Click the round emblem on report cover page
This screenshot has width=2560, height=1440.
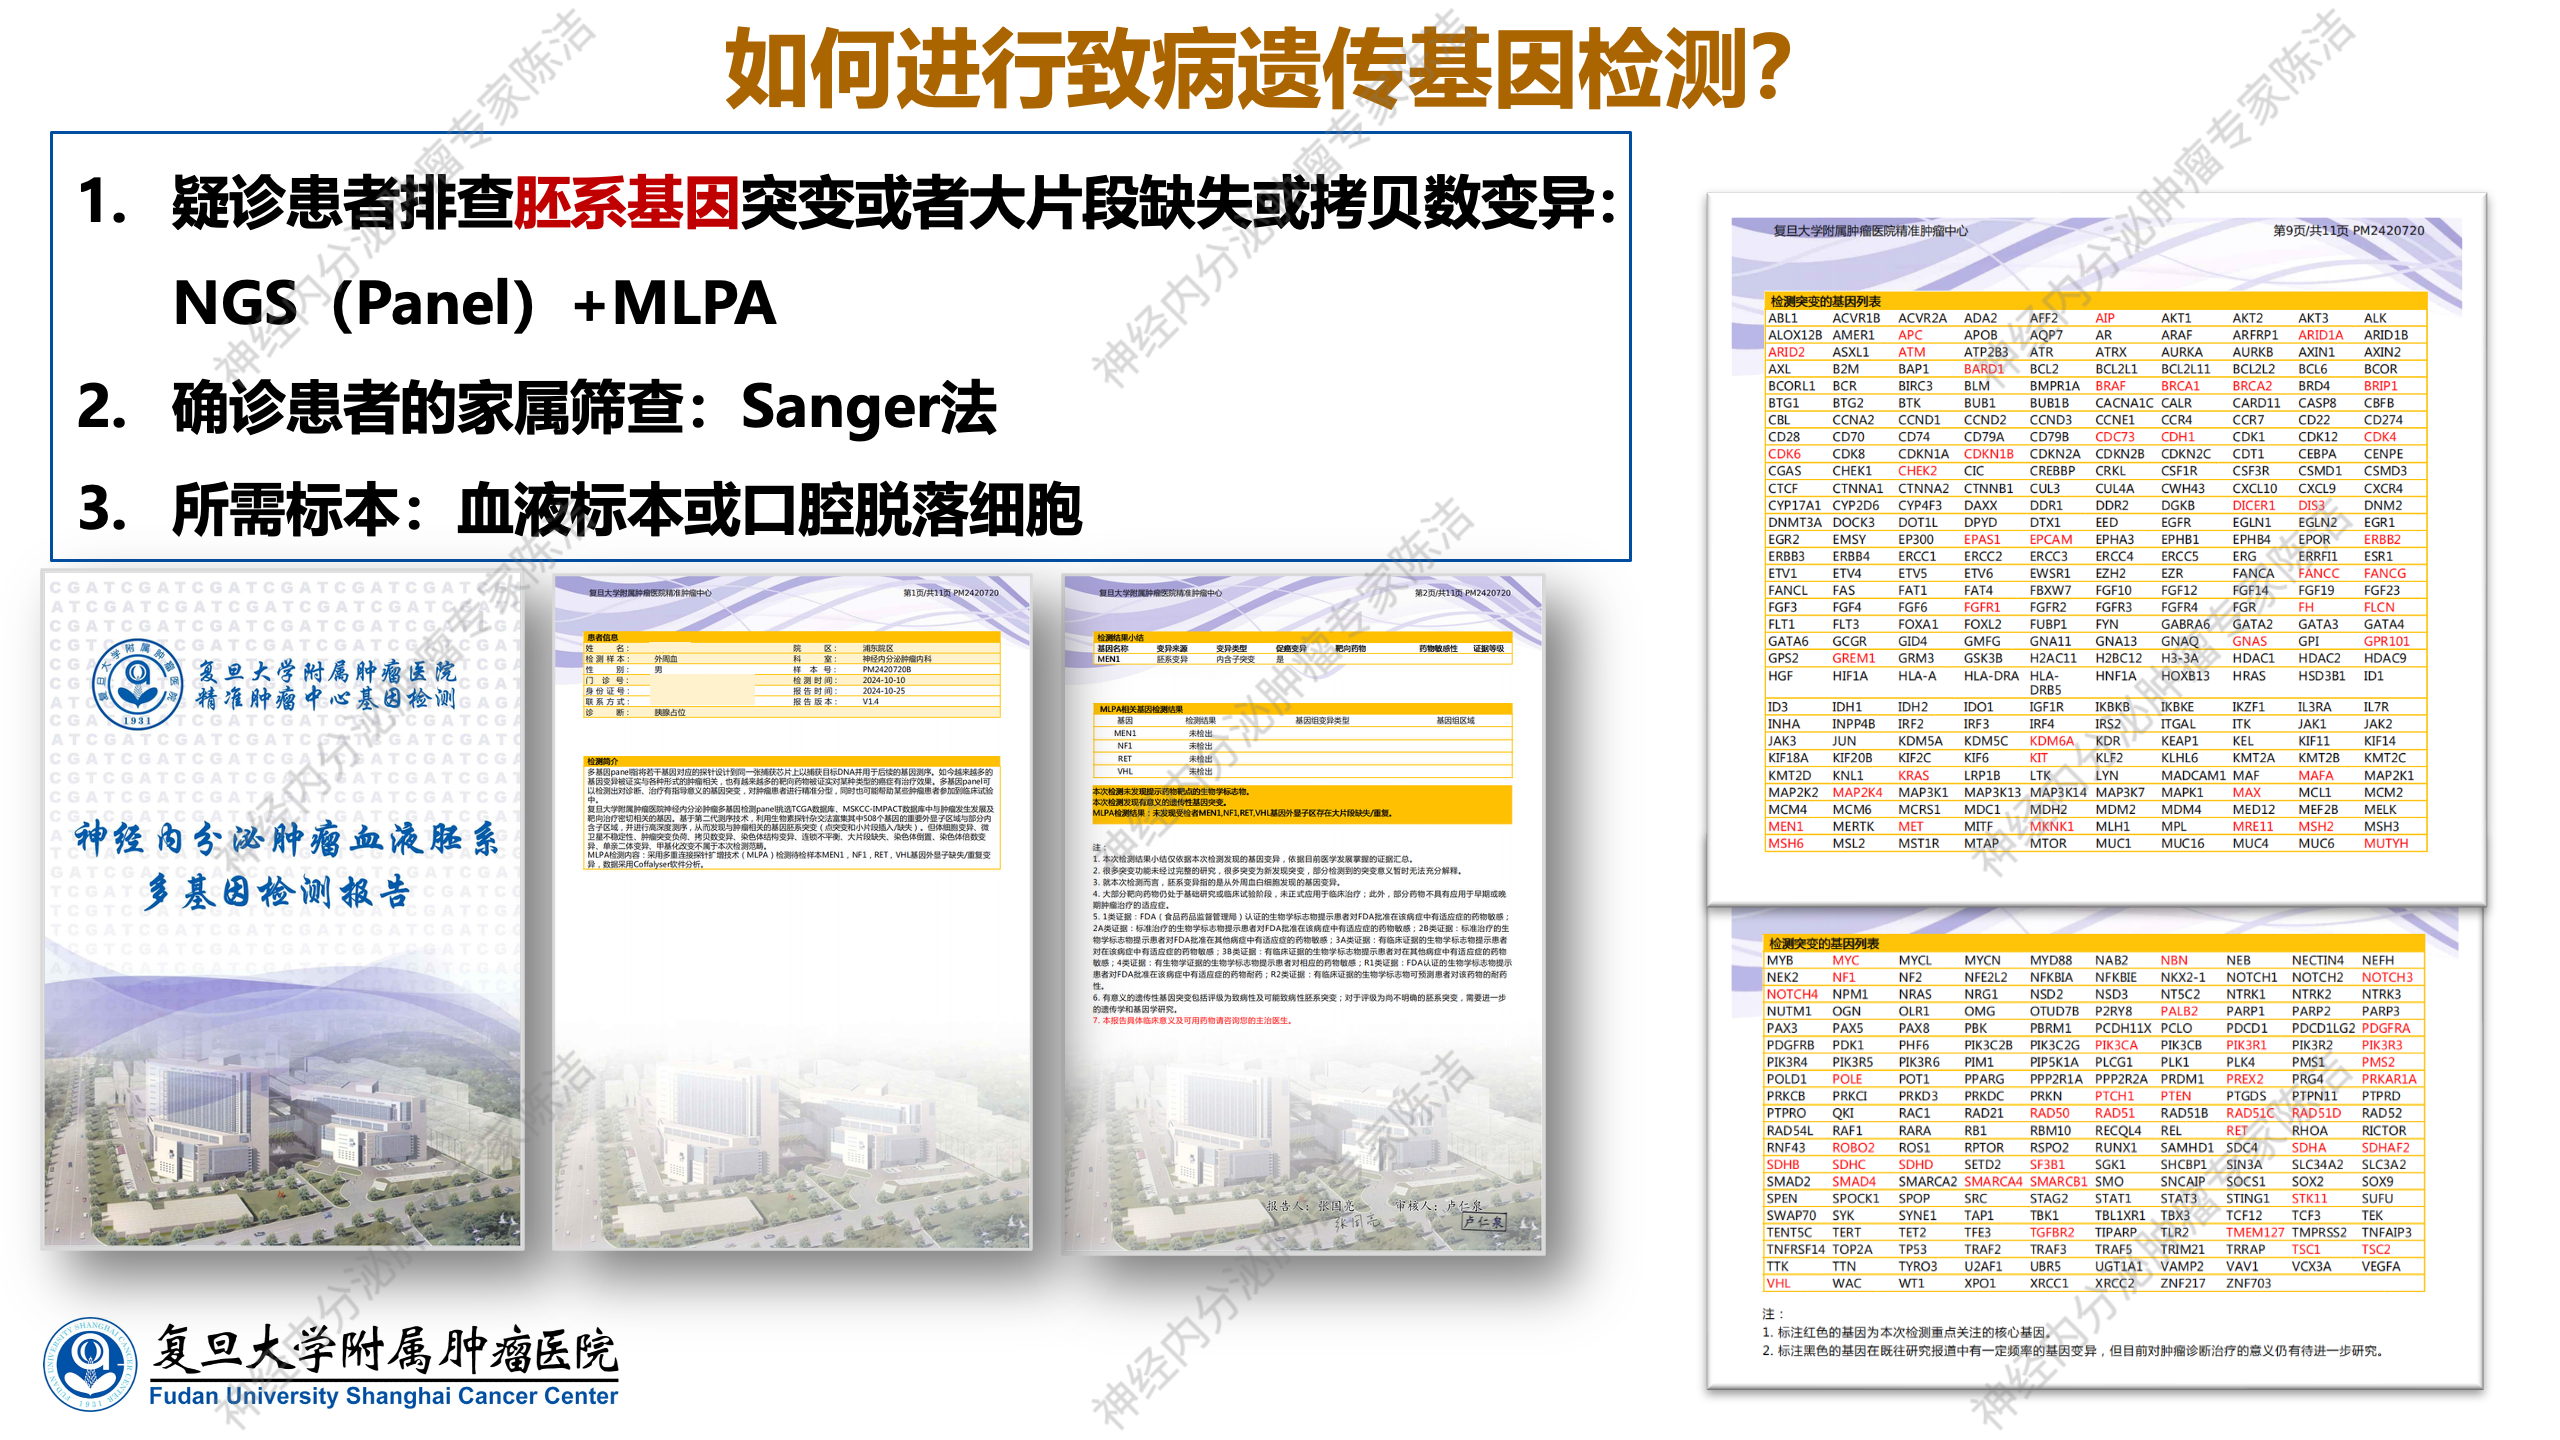(137, 684)
